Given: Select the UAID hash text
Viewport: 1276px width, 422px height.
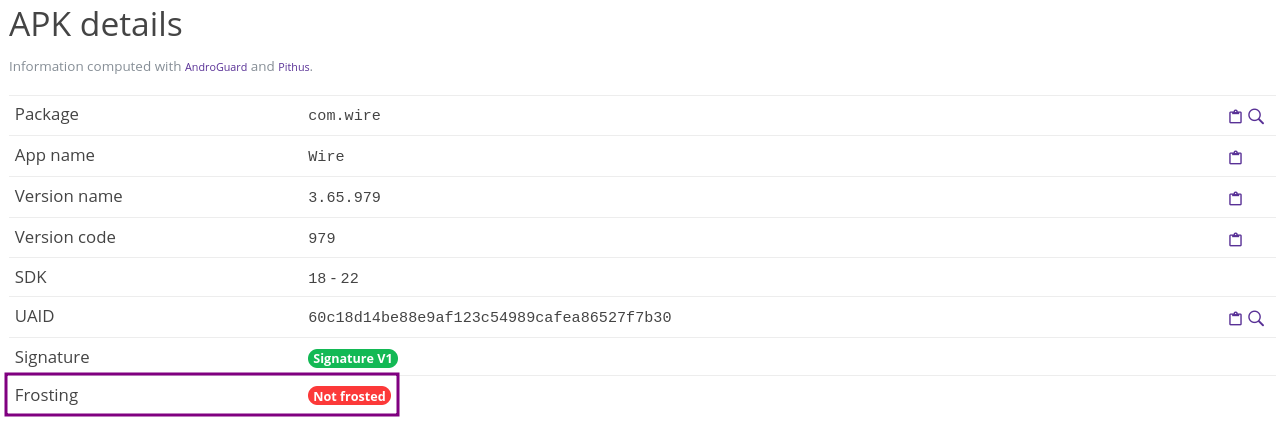Looking at the screenshot, I should [490, 318].
